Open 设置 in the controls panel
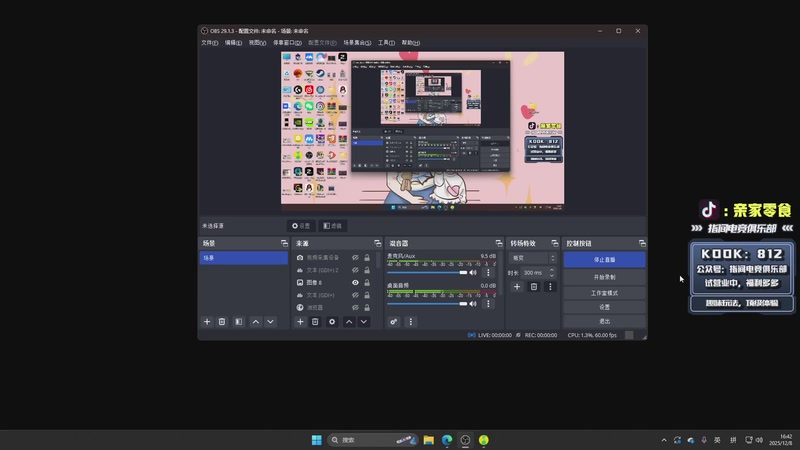 tap(605, 307)
